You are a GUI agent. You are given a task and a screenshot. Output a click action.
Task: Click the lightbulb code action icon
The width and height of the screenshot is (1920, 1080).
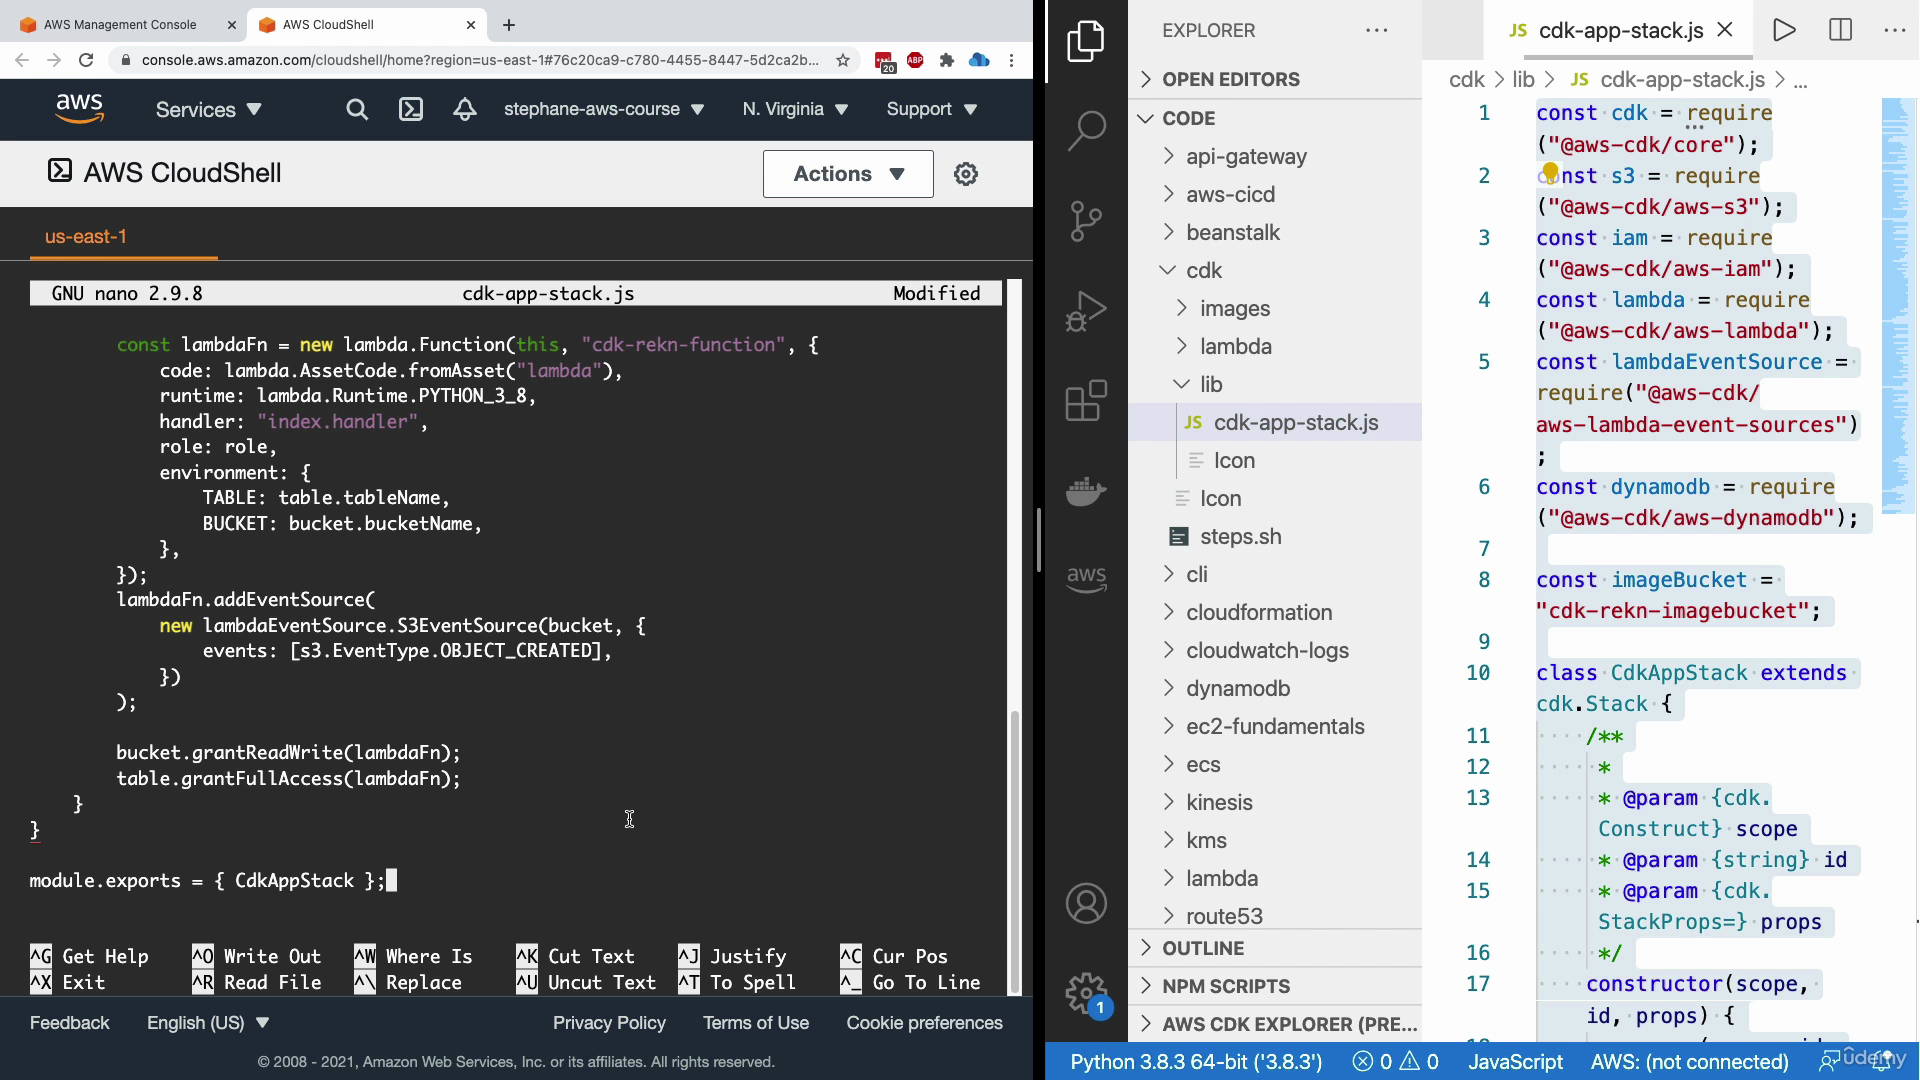(1550, 172)
